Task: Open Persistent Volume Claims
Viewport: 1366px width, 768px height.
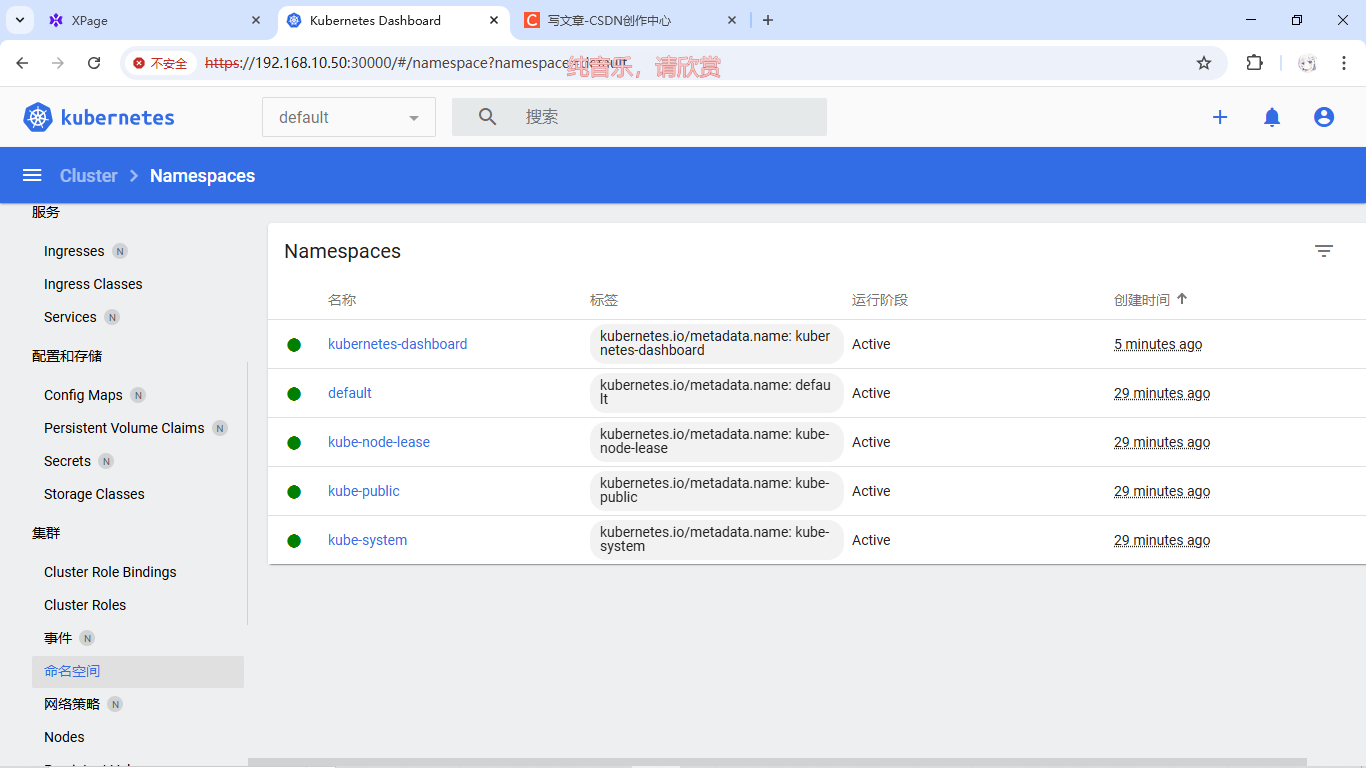Action: (x=124, y=428)
